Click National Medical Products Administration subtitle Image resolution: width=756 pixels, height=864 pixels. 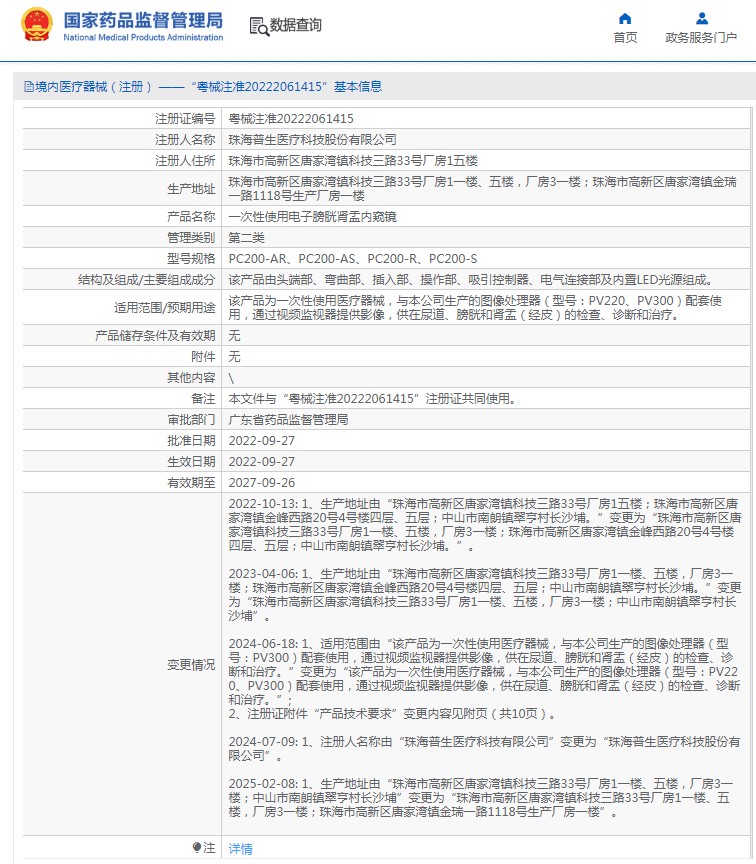coord(143,37)
